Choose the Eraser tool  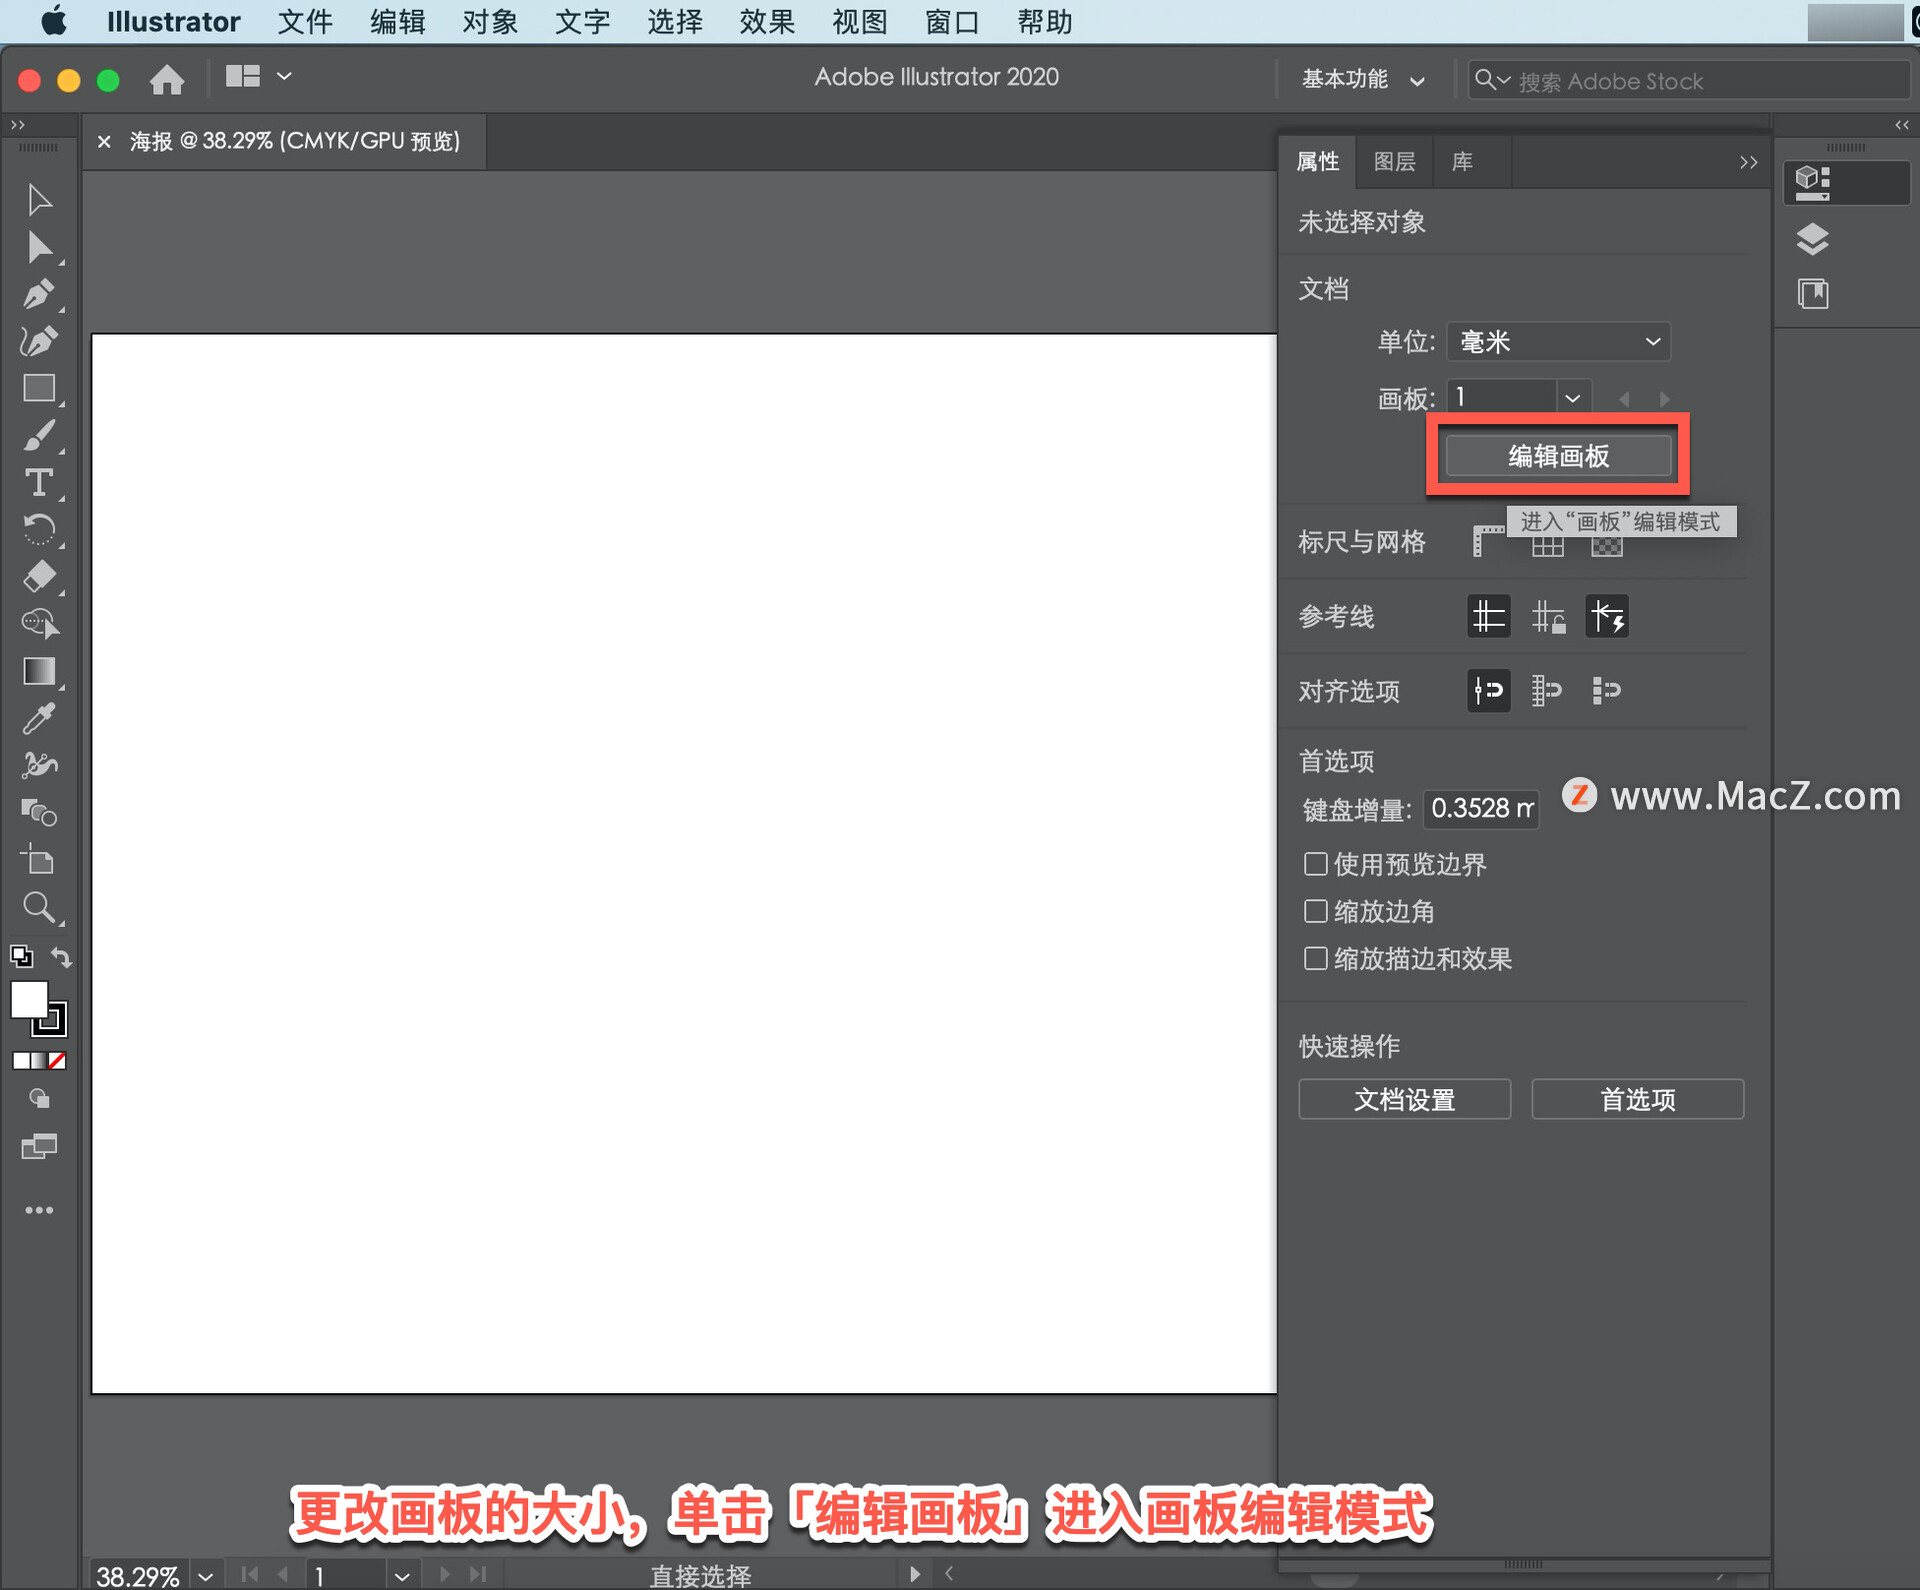38,577
